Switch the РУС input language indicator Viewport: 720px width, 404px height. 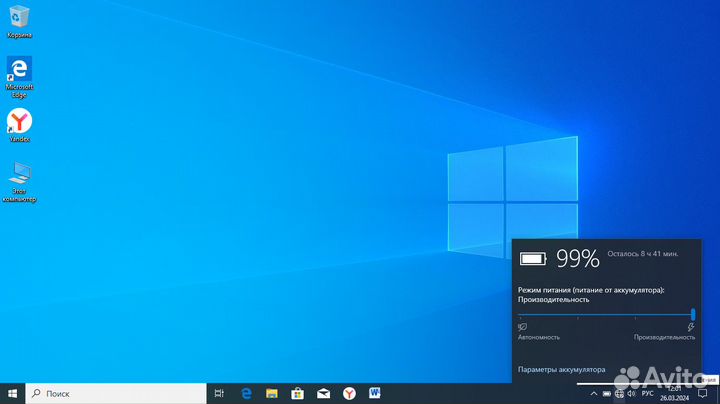(647, 394)
